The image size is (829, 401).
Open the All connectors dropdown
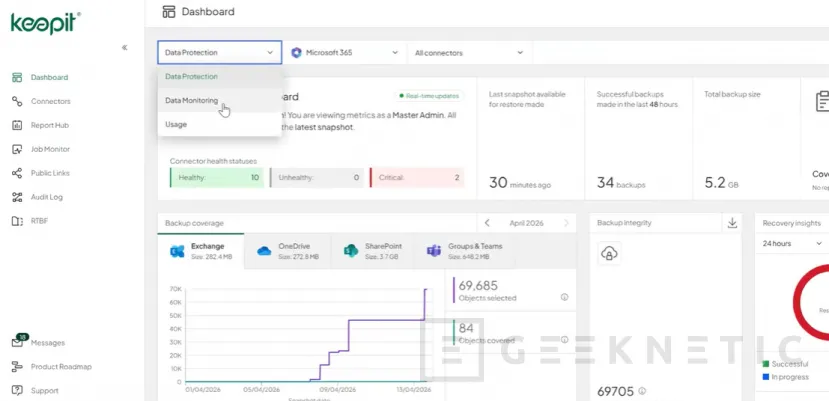469,53
